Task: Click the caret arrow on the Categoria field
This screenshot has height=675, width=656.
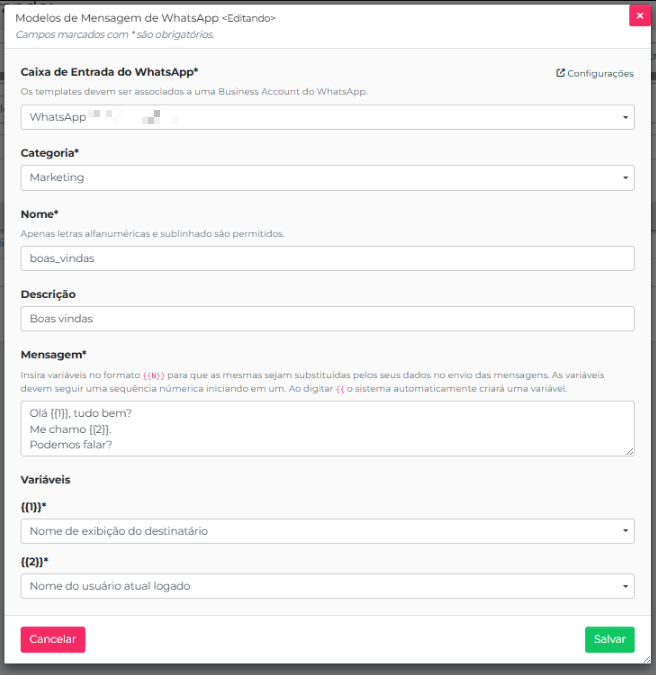Action: 626,178
